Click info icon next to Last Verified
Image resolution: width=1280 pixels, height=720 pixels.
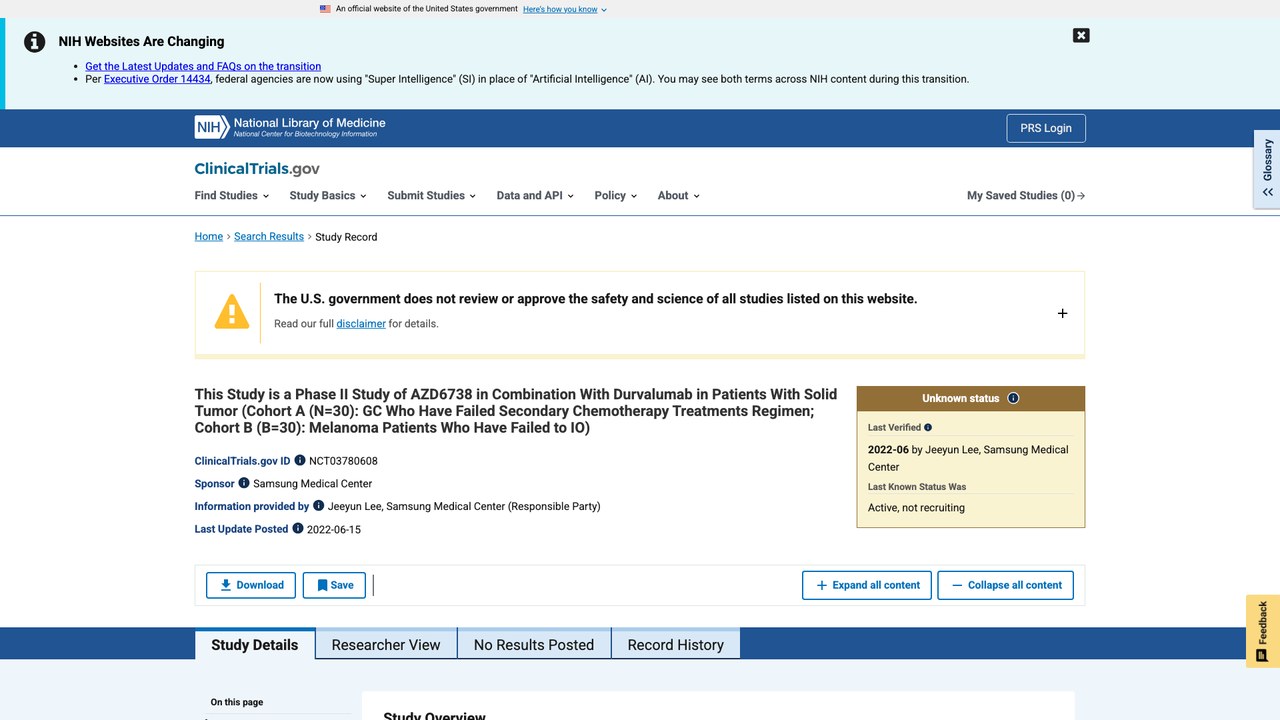928,427
